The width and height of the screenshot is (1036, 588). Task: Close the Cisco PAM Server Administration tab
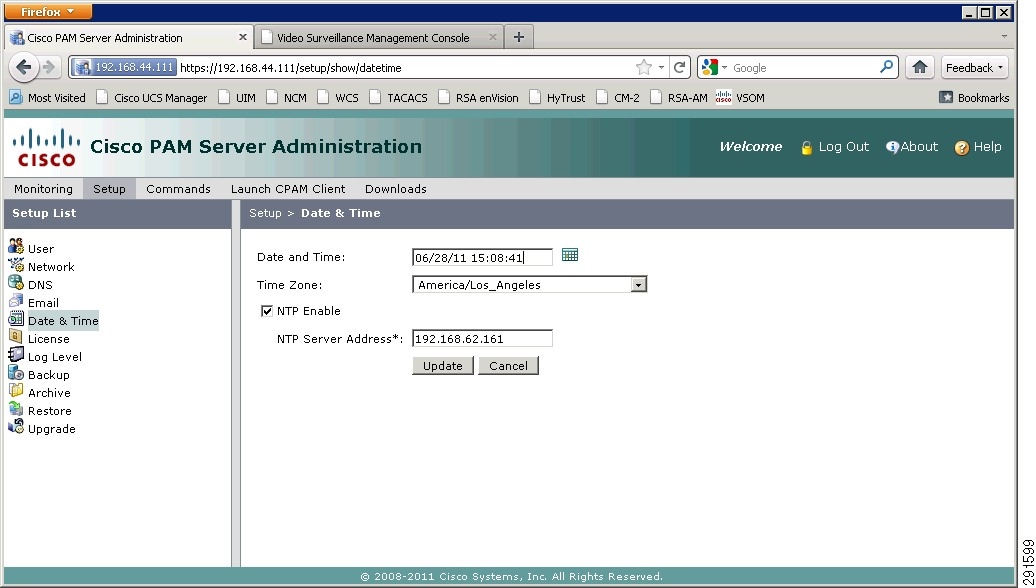(x=242, y=37)
